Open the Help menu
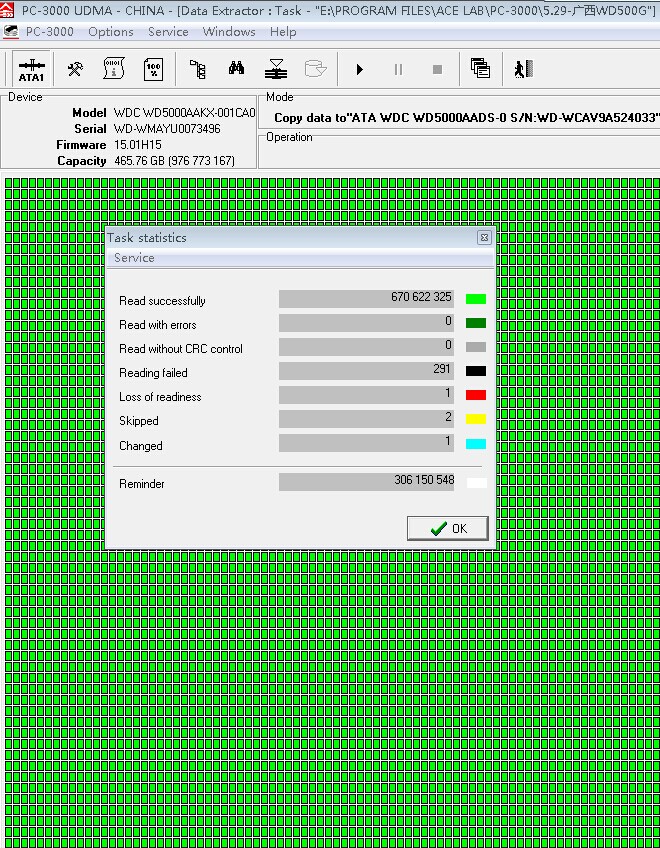 [x=283, y=32]
